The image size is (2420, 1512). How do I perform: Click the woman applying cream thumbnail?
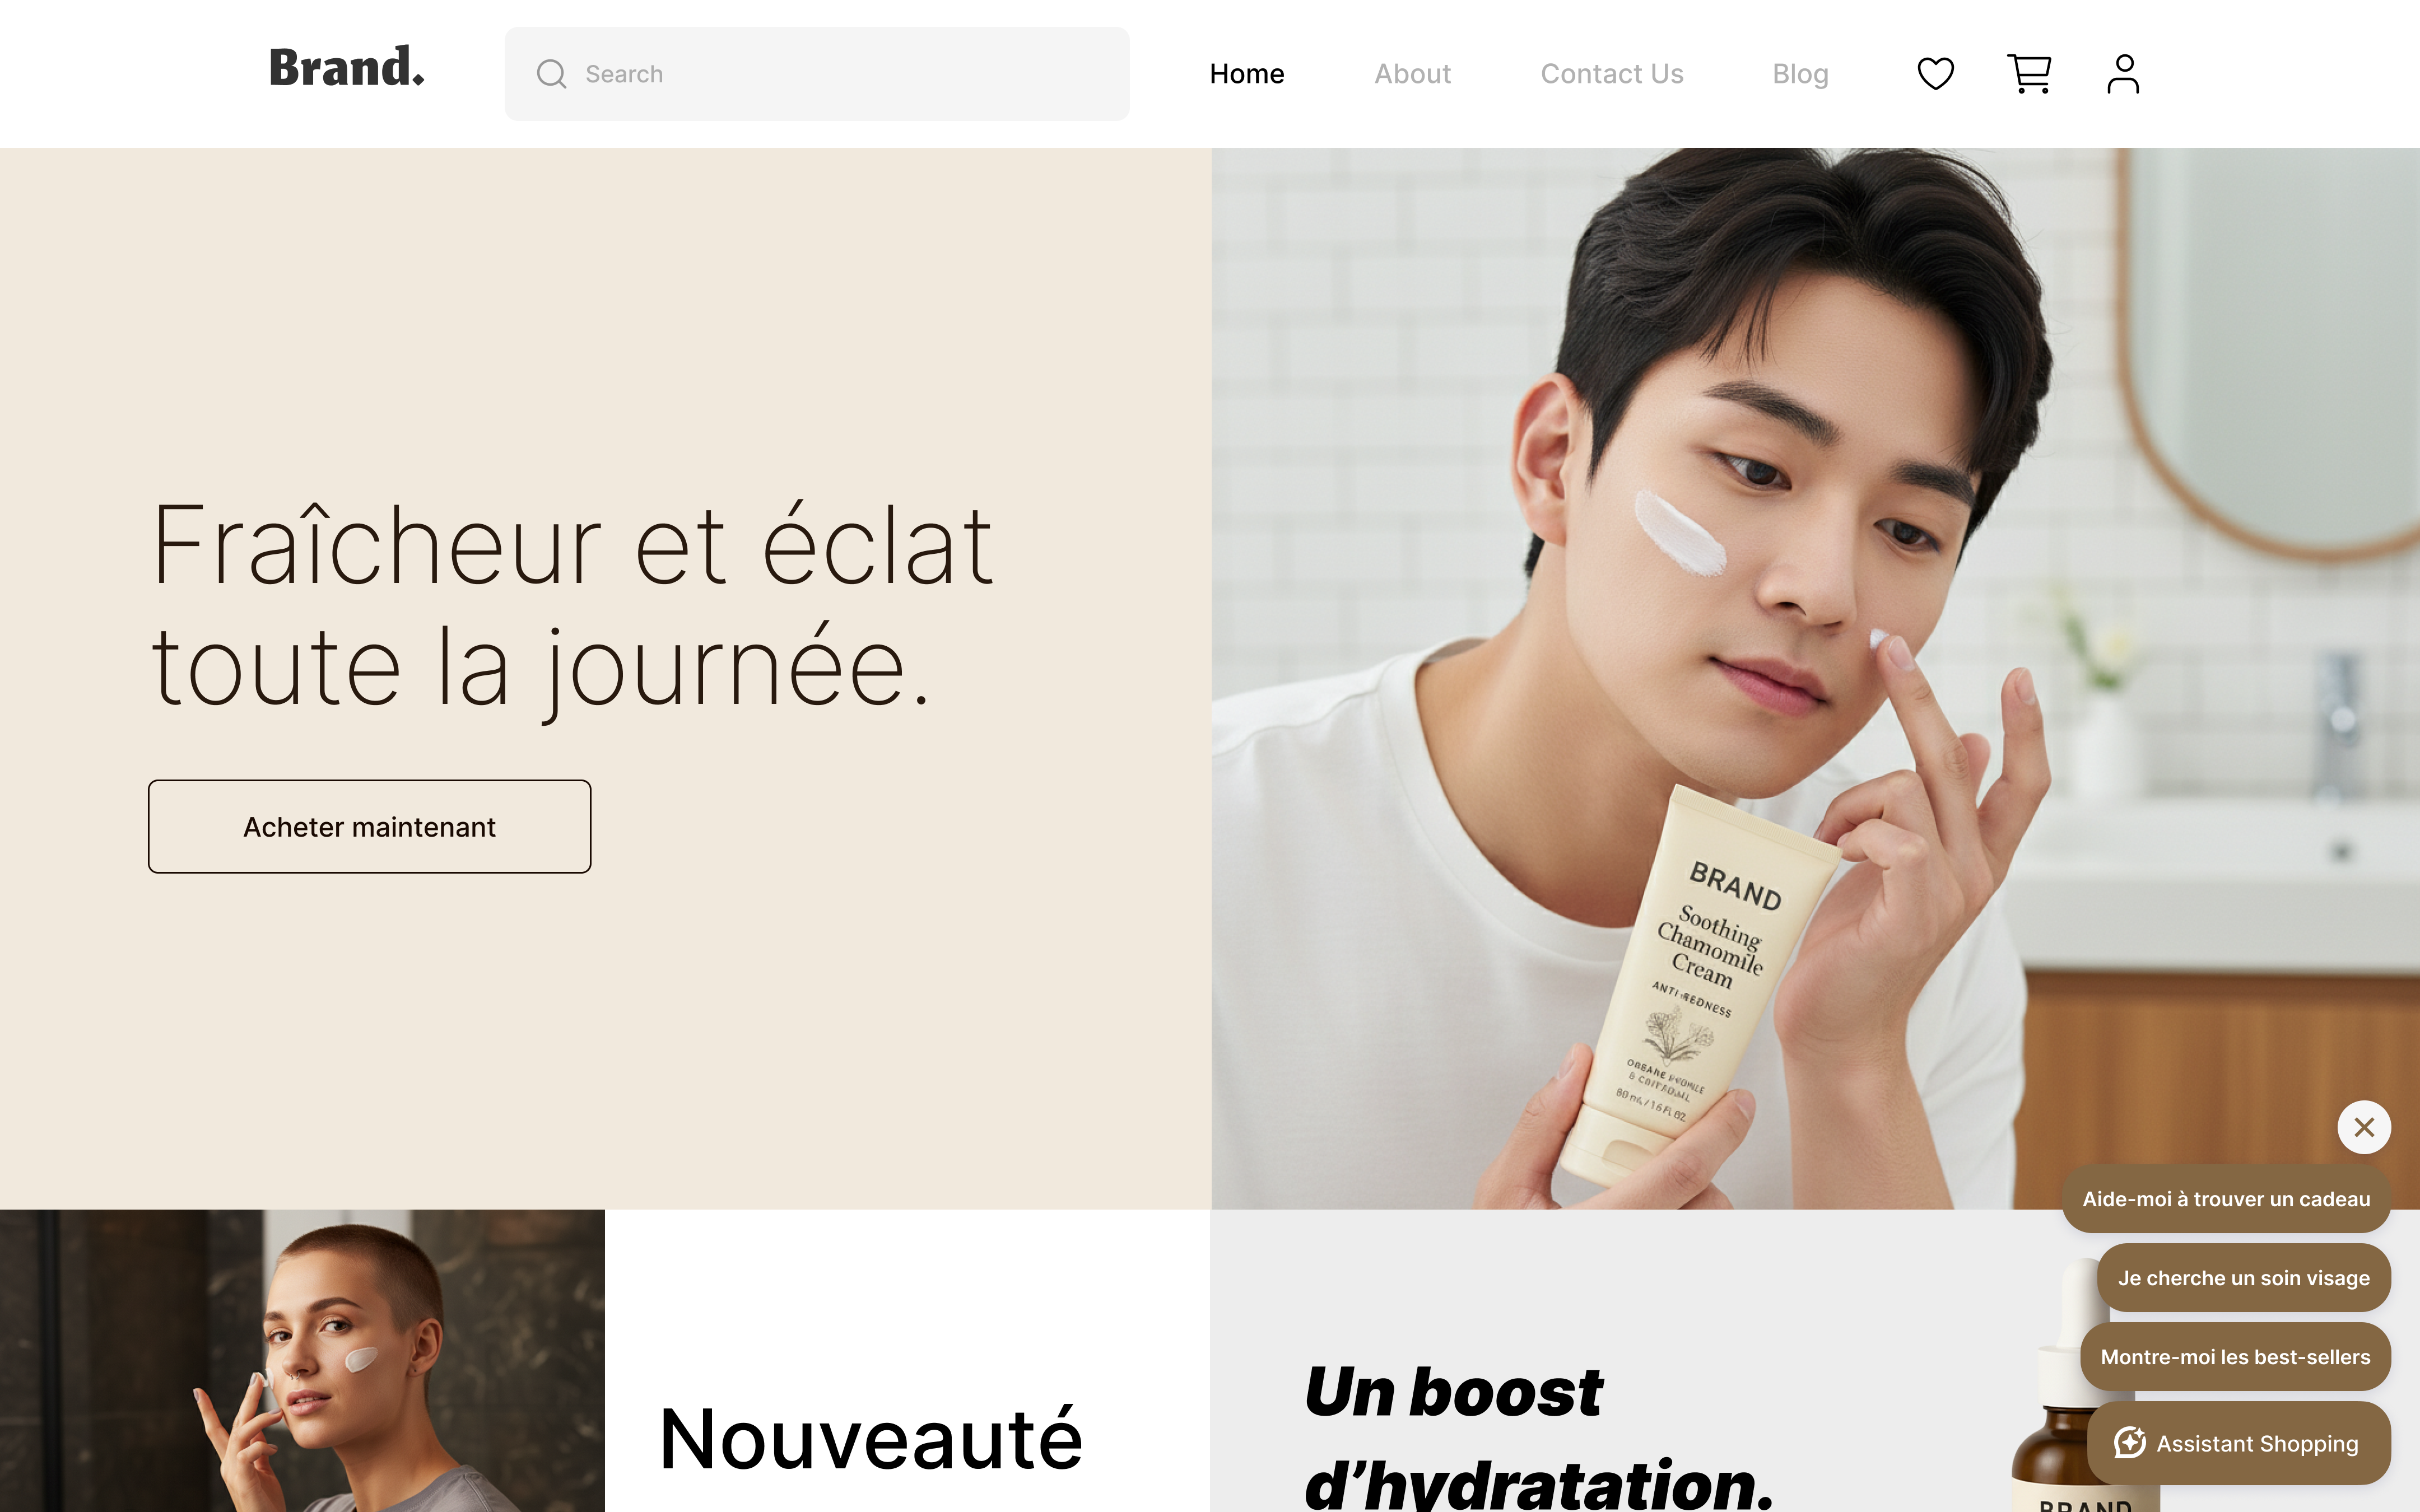[302, 1360]
